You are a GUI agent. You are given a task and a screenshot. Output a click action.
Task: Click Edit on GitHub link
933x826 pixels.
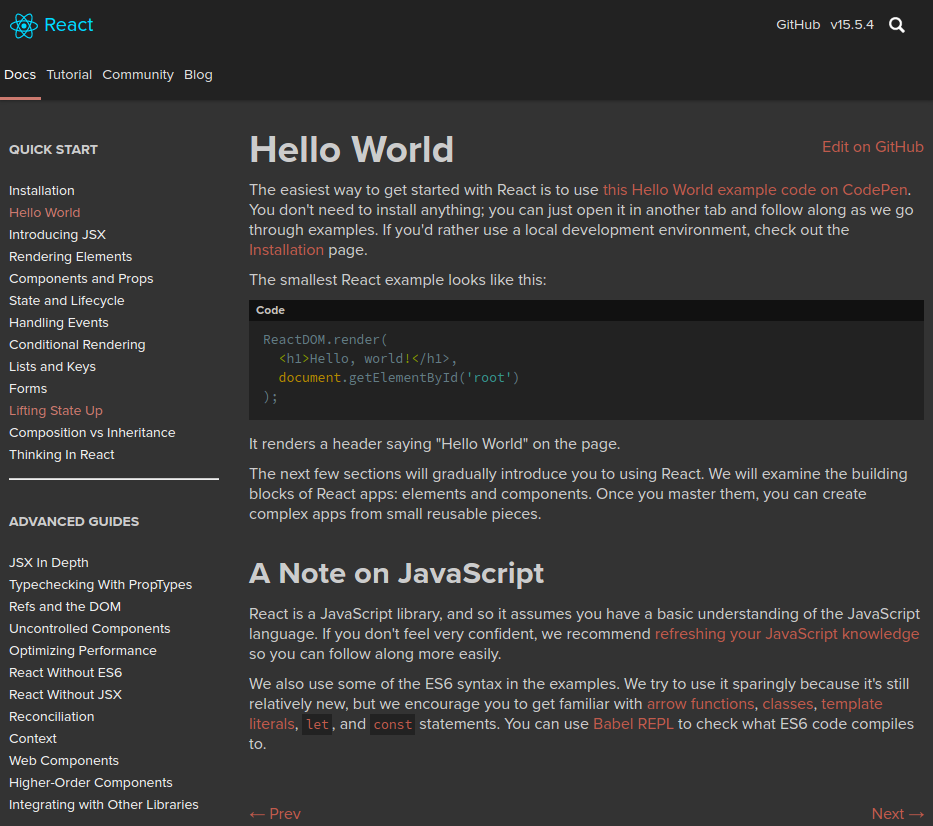[872, 147]
